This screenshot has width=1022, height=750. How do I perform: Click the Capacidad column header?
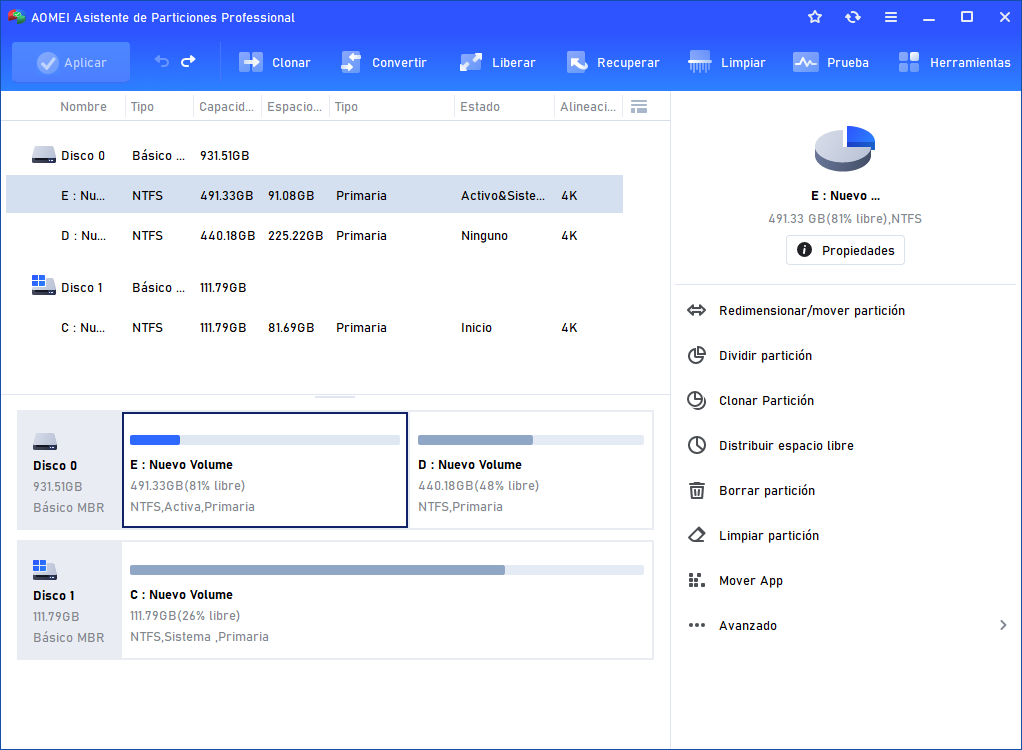[226, 107]
